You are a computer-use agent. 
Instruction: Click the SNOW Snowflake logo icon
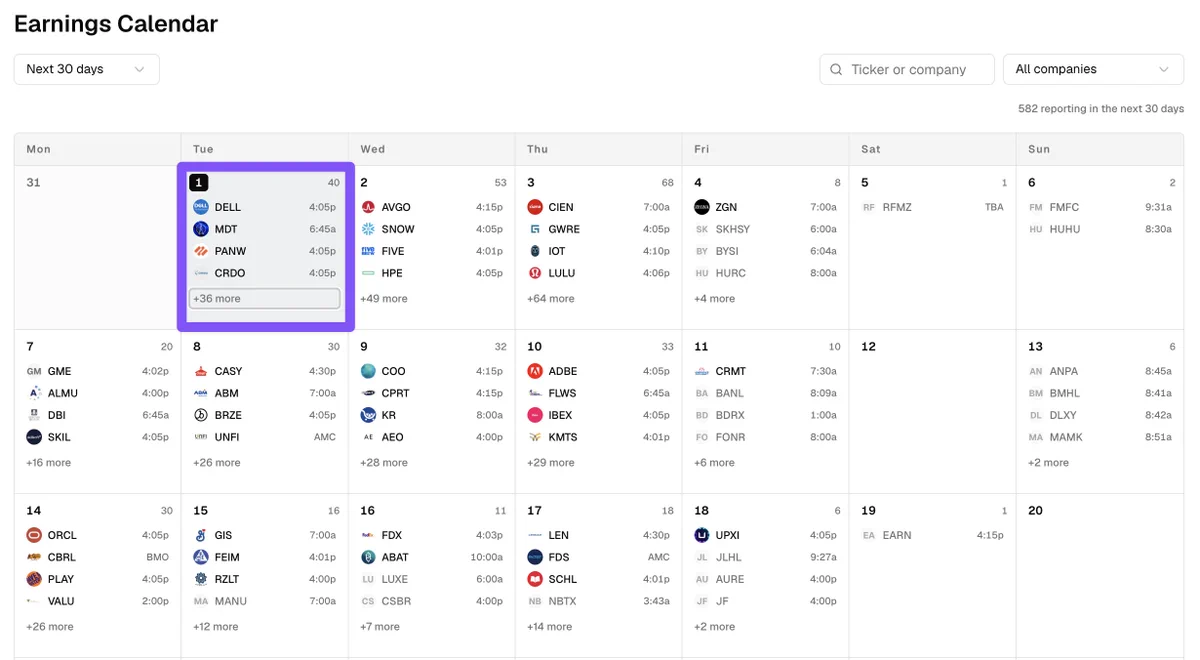[368, 229]
